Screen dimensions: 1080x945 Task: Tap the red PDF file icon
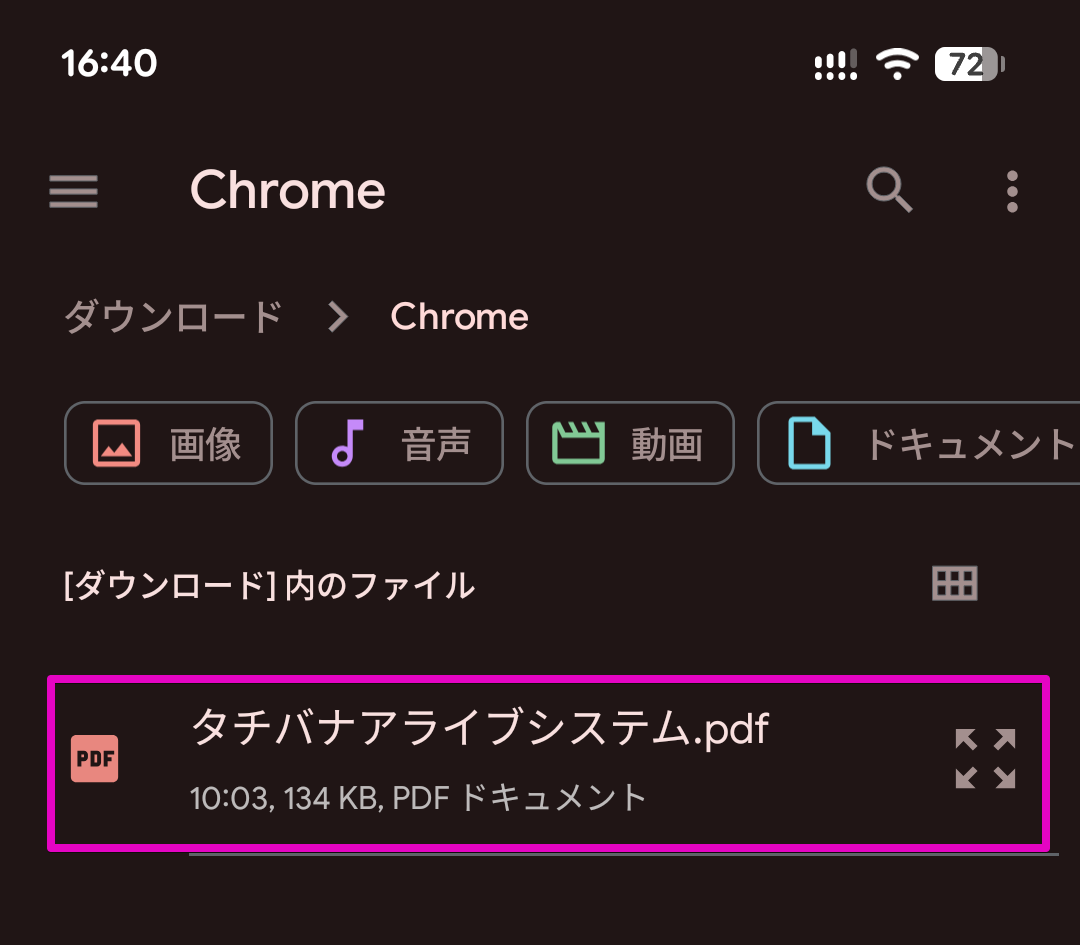click(x=94, y=758)
